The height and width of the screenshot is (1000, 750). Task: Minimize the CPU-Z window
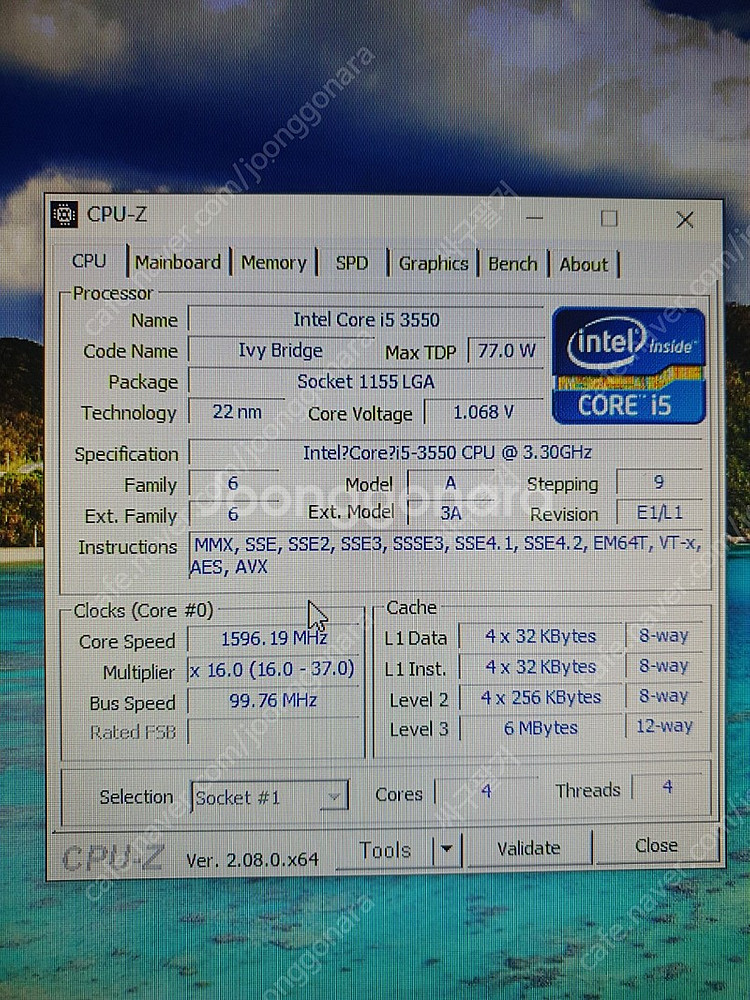point(534,219)
